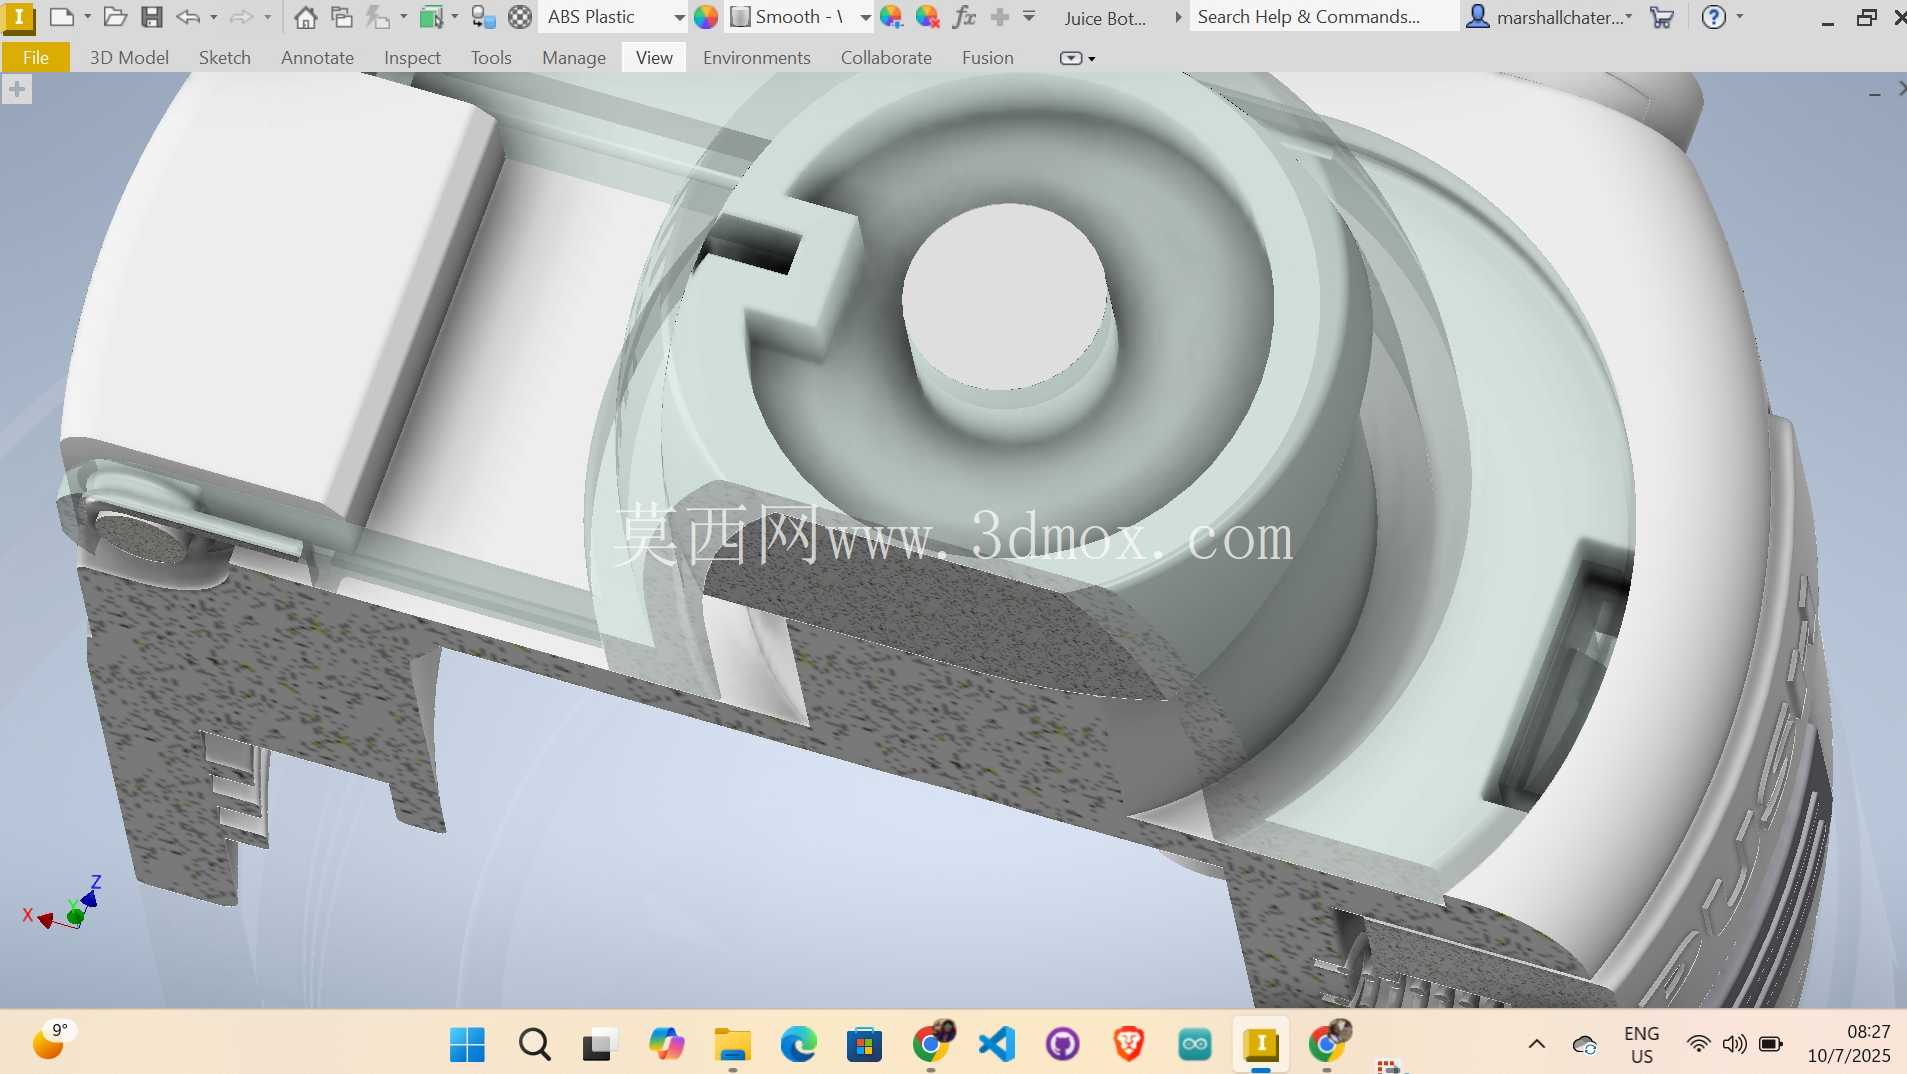Switch to the Sketch tab
Viewport: 1907px width, 1074px height.
[x=224, y=57]
